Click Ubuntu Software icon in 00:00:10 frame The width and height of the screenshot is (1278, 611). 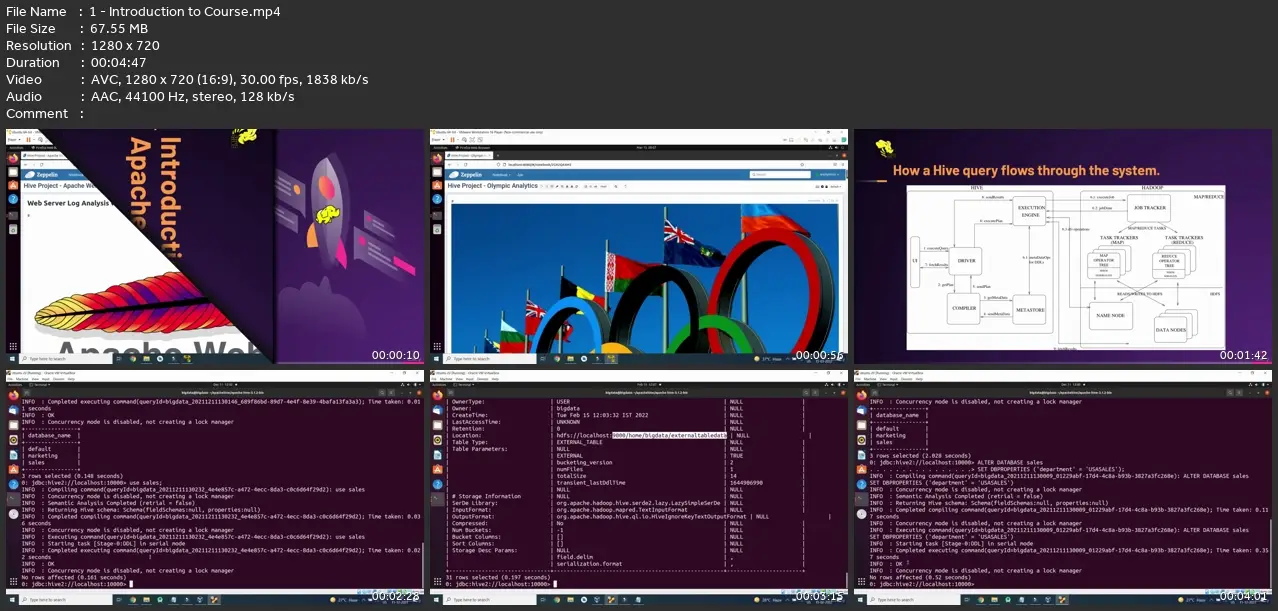coord(13,185)
